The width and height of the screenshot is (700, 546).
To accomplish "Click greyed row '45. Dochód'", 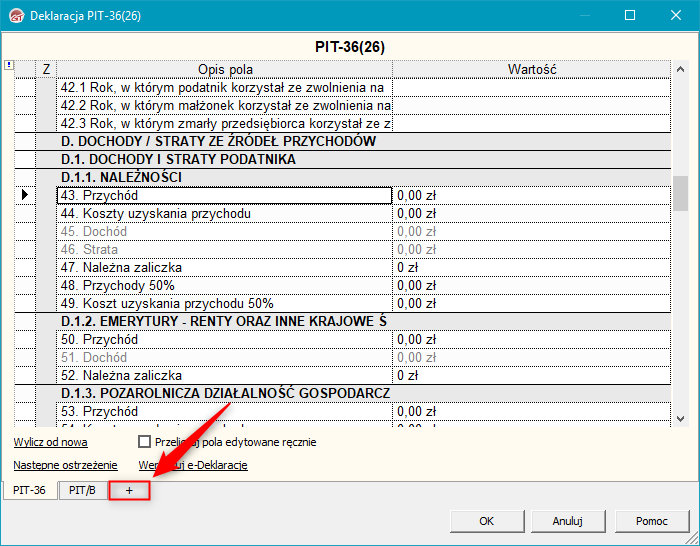I will pos(225,231).
